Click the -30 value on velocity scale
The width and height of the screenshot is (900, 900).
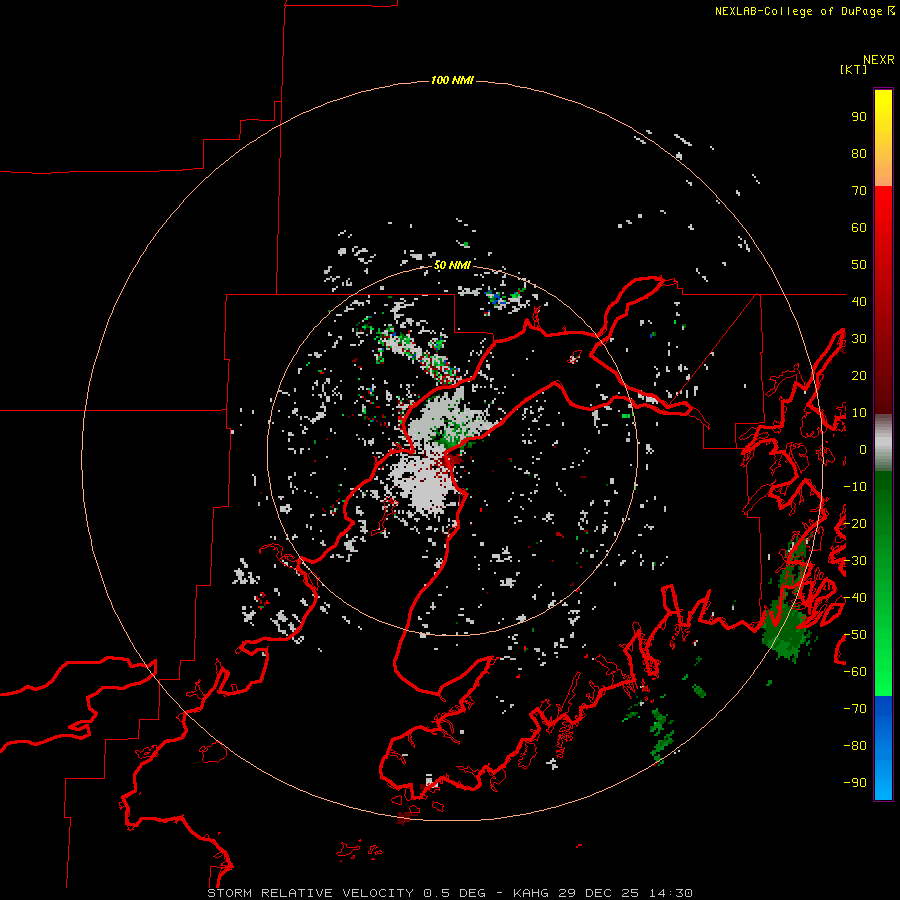click(855, 561)
